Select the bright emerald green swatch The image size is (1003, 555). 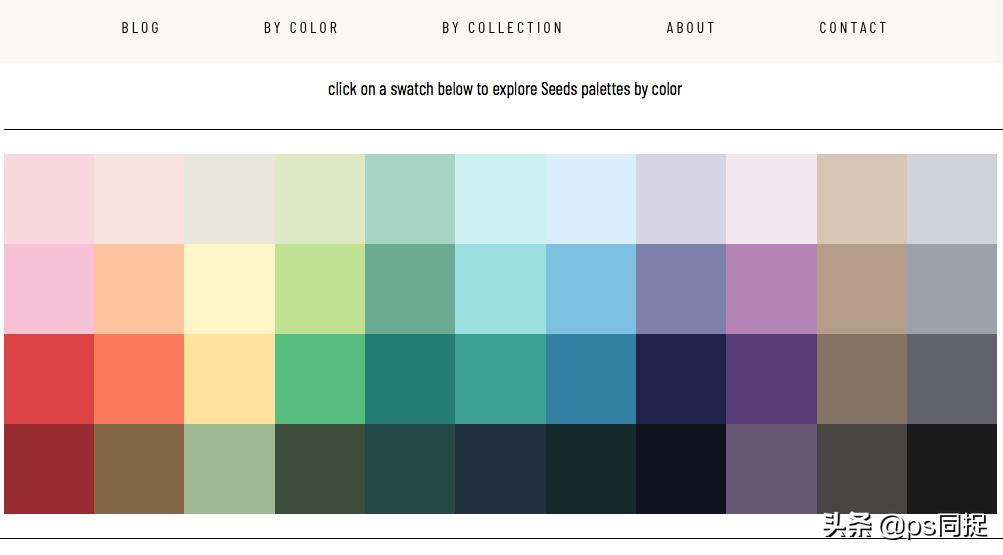320,379
